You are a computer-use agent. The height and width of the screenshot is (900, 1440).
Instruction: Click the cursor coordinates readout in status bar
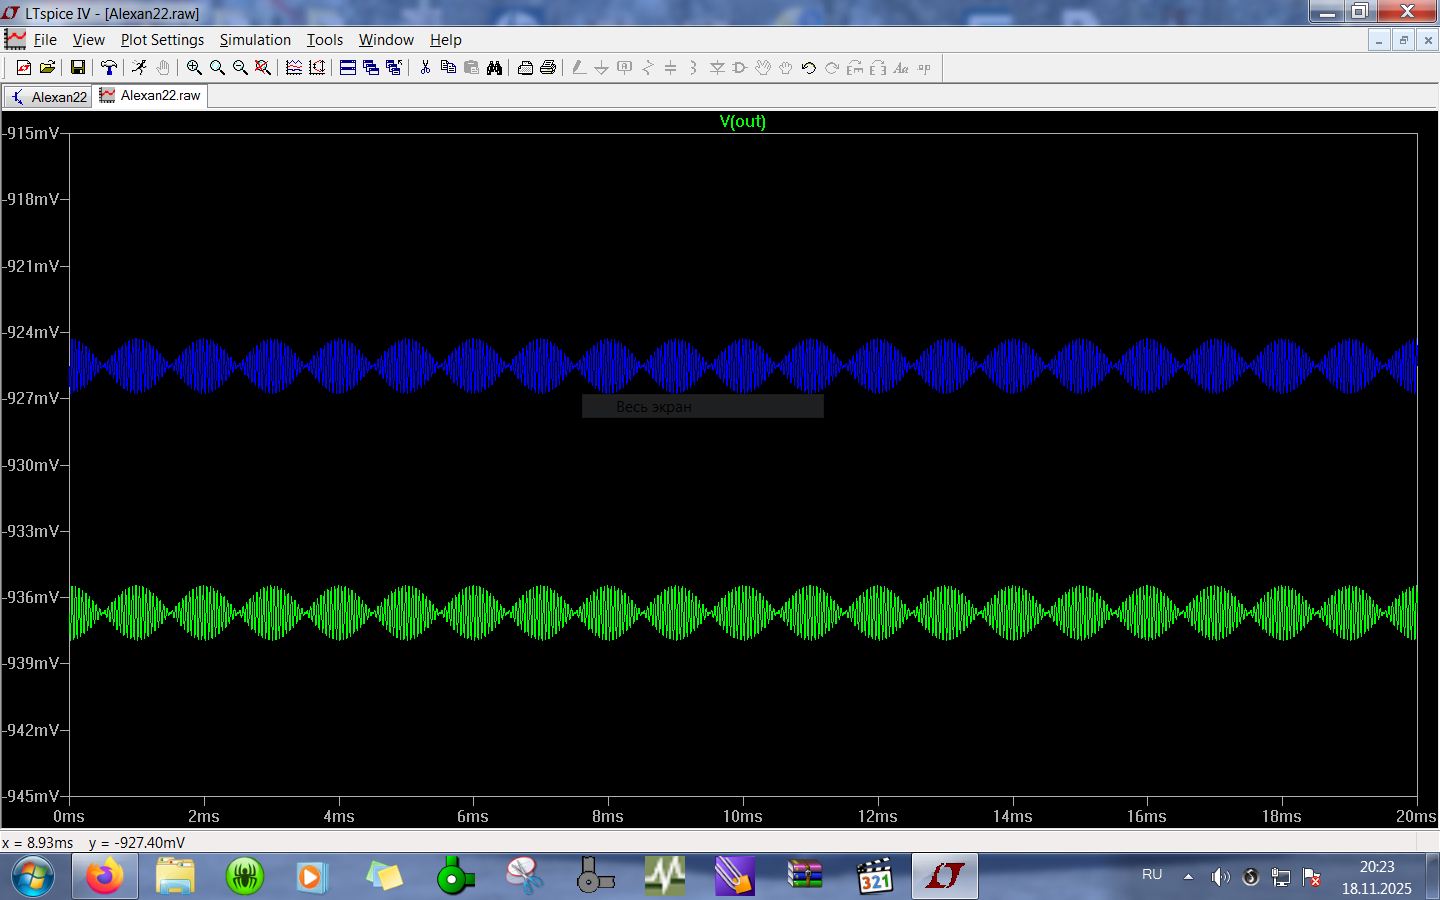(94, 843)
